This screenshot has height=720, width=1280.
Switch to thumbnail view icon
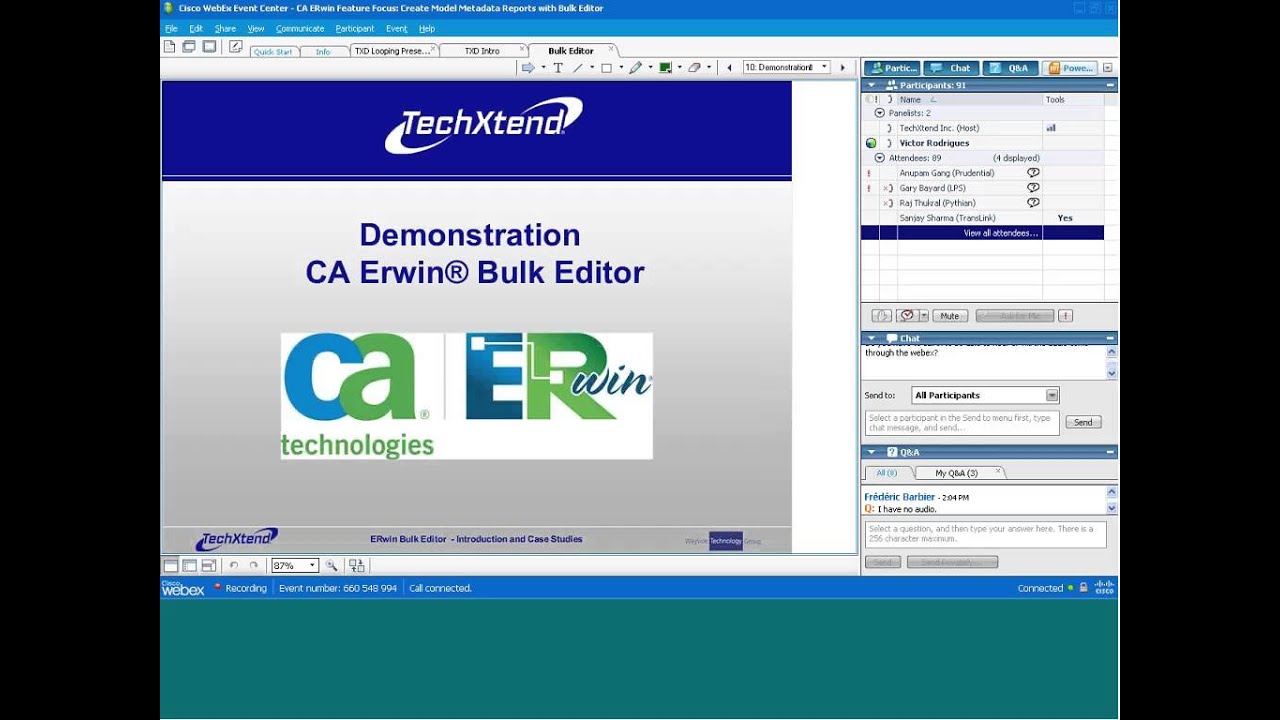pos(190,566)
